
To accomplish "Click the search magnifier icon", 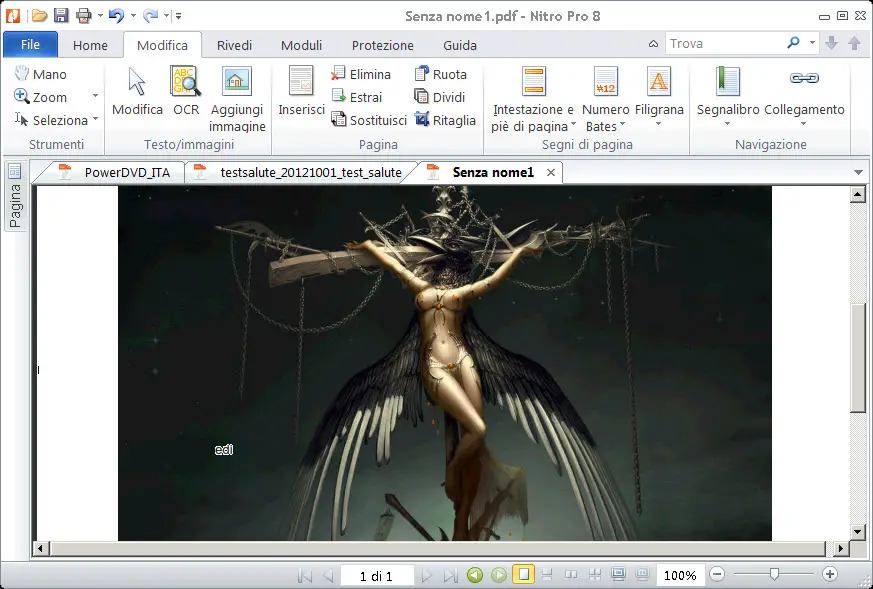I will 793,43.
